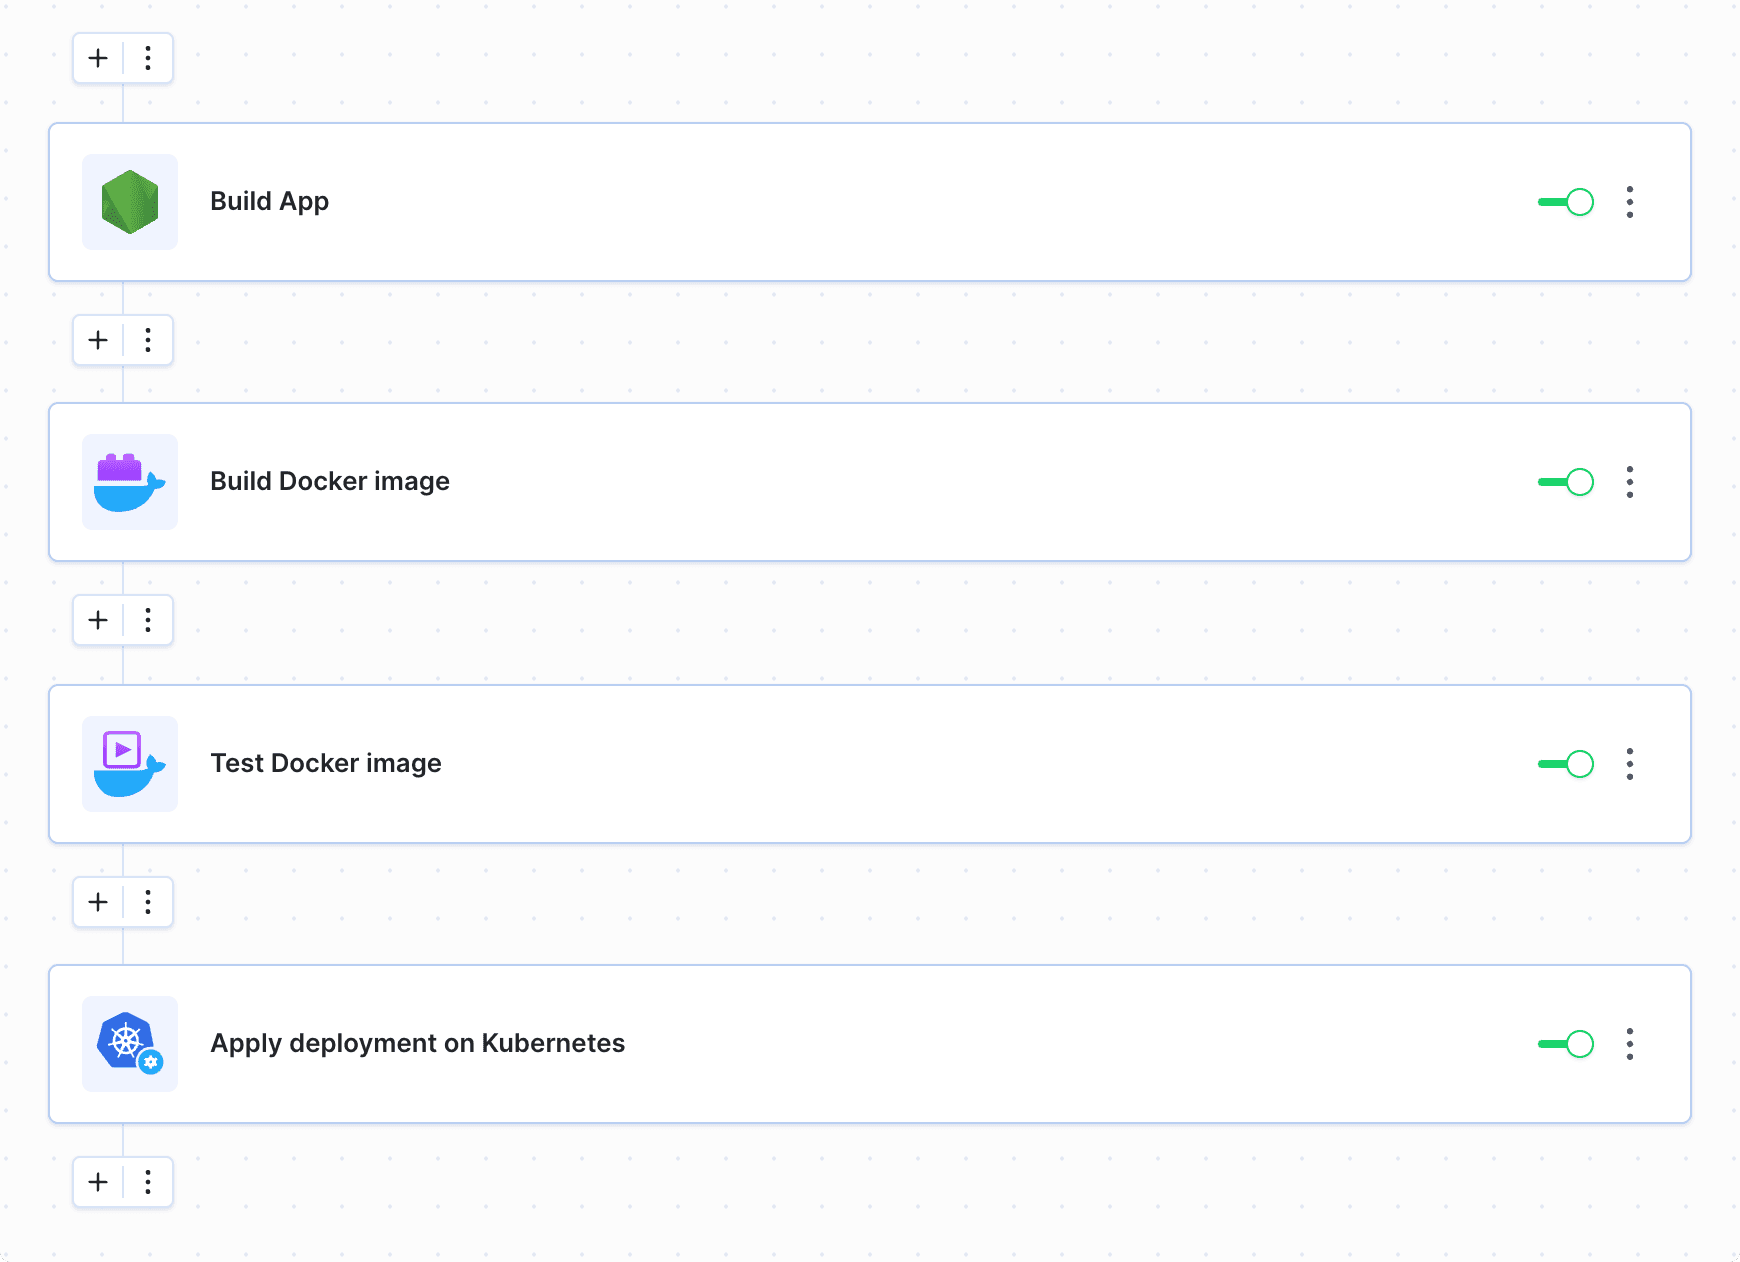Open the kebab menu on Build Docker image

(1629, 482)
